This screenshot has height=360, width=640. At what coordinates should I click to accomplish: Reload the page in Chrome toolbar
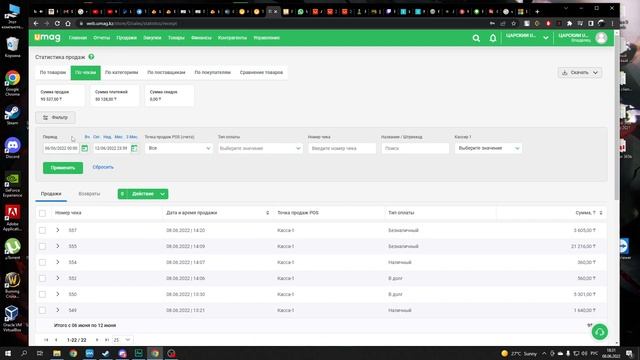[57, 24]
